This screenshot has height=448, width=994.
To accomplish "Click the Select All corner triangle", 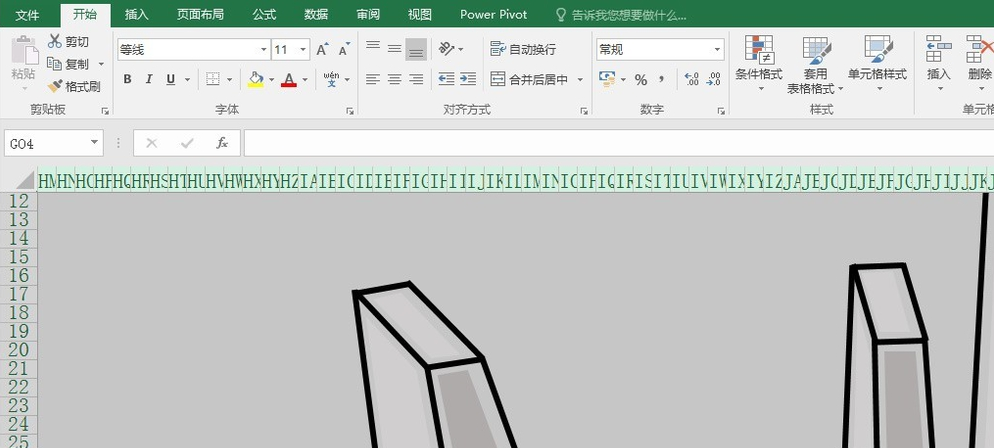I will 25,181.
